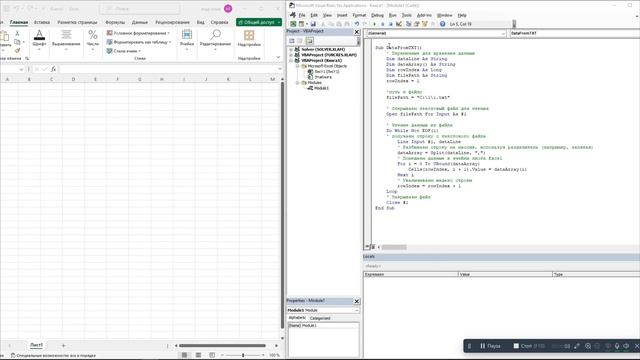The height and width of the screenshot is (360, 640).
Task: Click the Break pause icon in VBA toolbar
Action: coord(382,24)
